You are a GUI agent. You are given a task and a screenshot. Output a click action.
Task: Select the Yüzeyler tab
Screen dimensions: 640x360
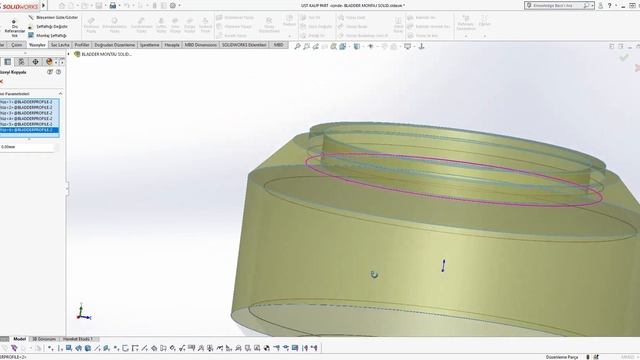tap(37, 45)
